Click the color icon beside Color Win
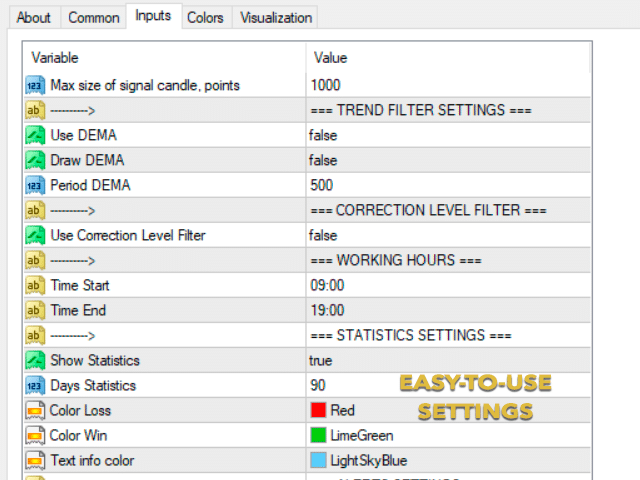 [x=35, y=436]
